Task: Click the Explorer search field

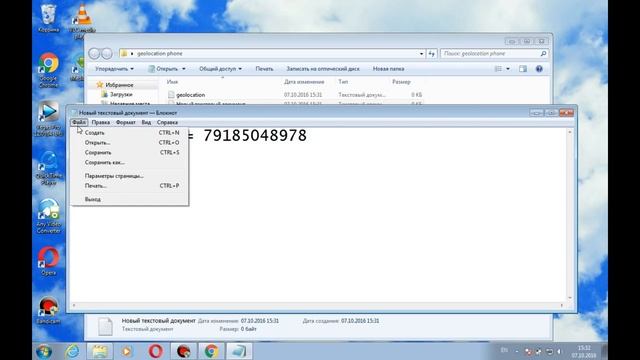Action: pos(494,53)
